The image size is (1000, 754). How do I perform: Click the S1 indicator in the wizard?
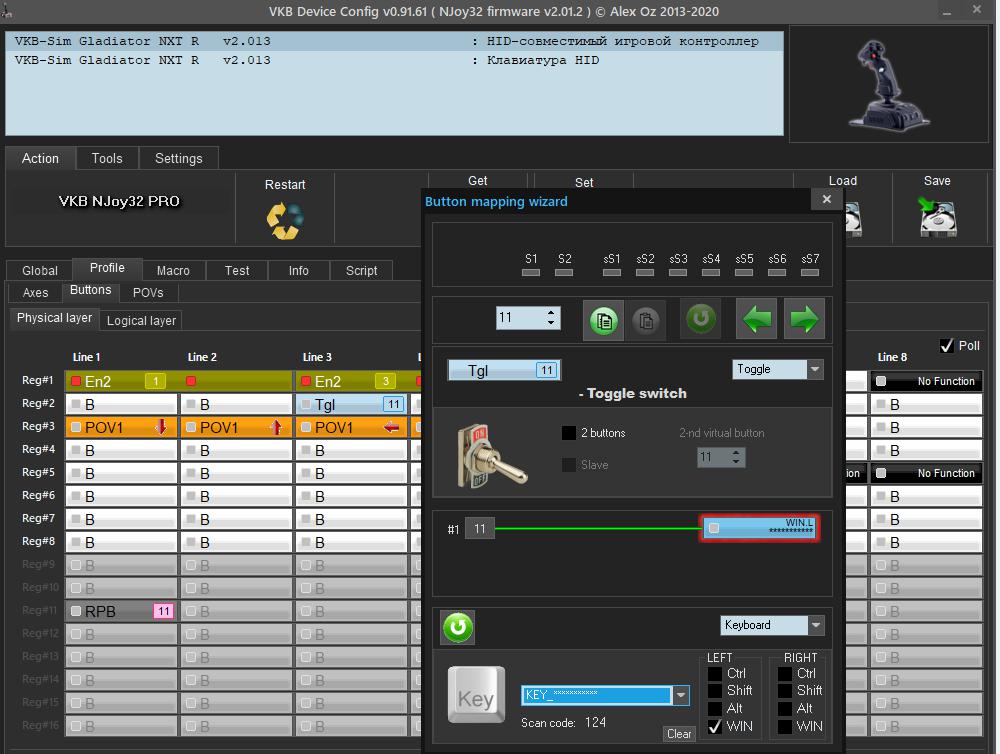click(x=531, y=272)
